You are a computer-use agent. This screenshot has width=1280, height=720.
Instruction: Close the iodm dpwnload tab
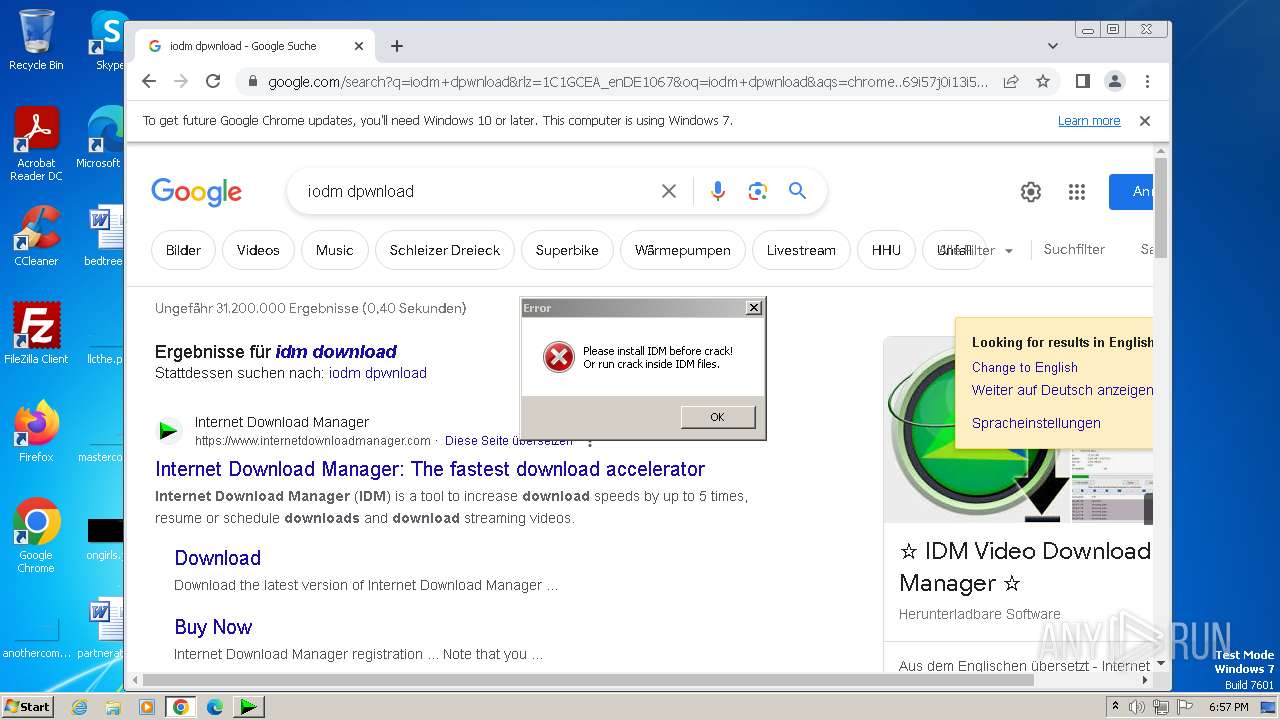[x=359, y=46]
